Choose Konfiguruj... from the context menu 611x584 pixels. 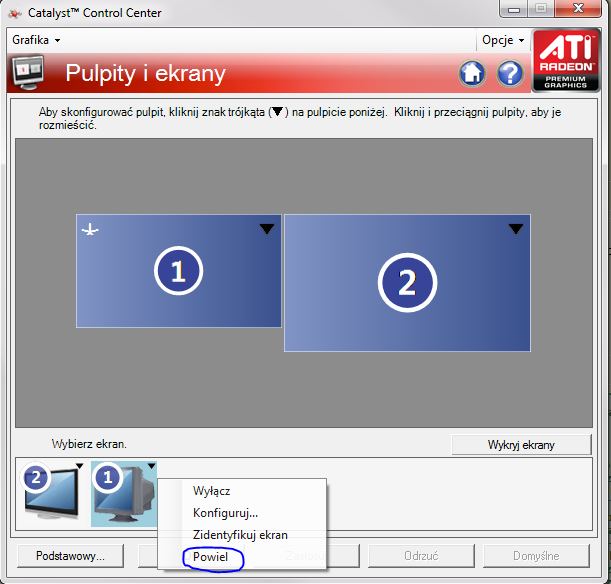[242, 513]
